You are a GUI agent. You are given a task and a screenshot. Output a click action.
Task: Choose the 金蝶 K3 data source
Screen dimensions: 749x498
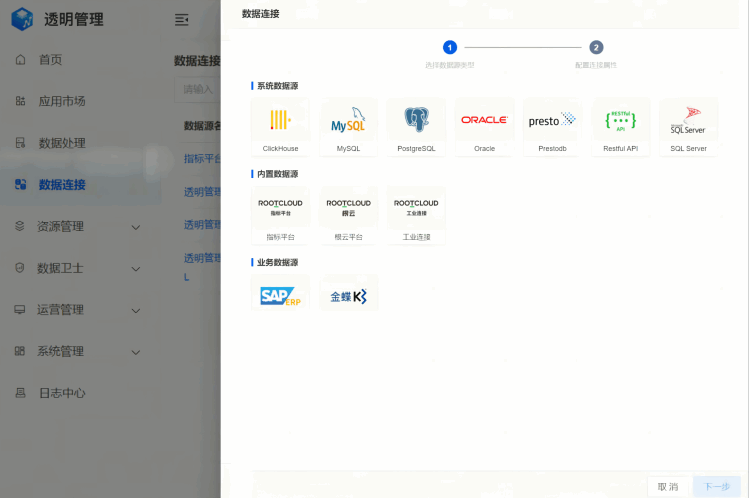[x=348, y=296]
